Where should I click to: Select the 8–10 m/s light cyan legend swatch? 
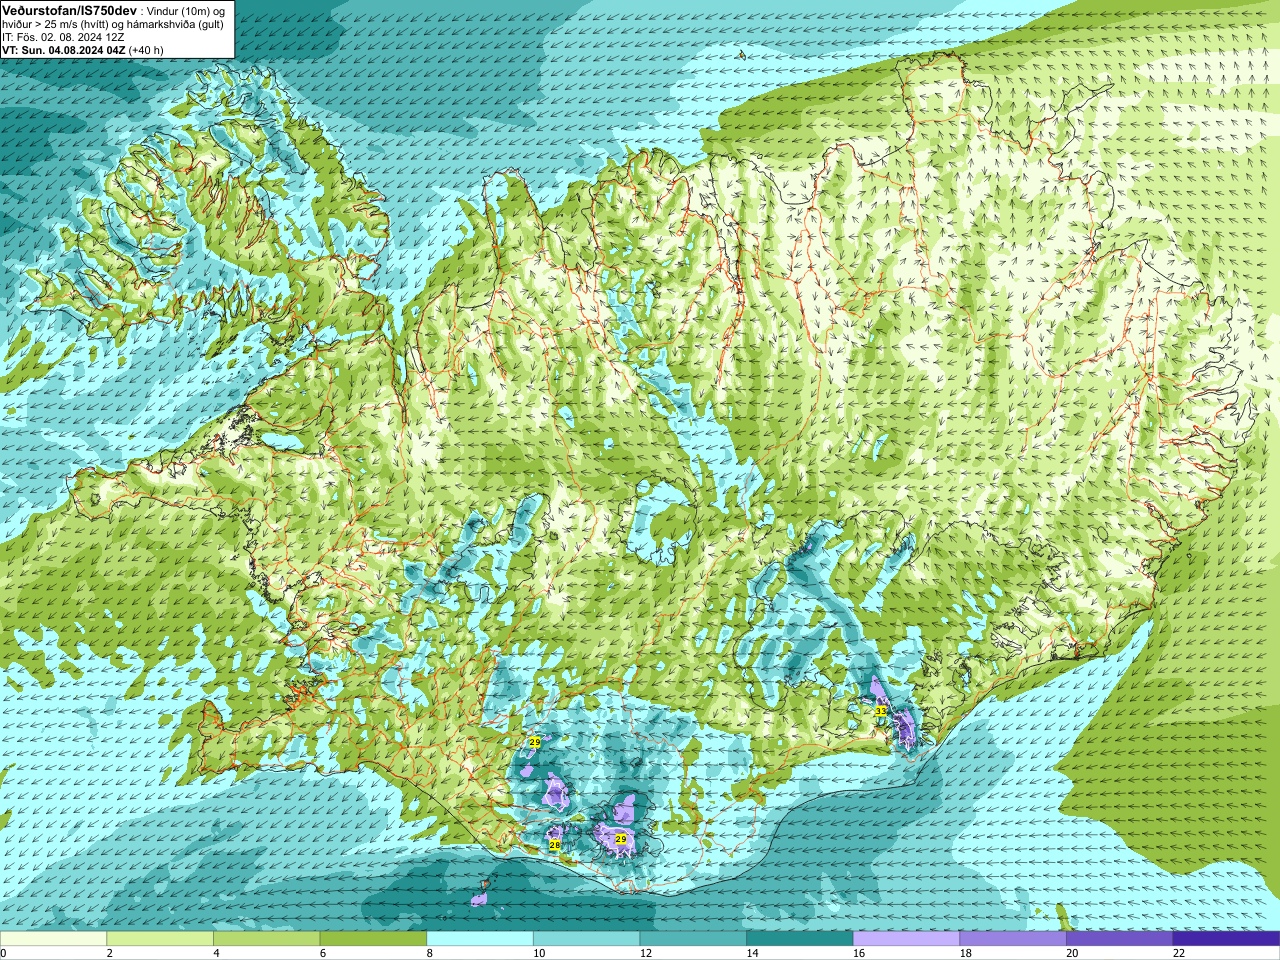point(480,938)
